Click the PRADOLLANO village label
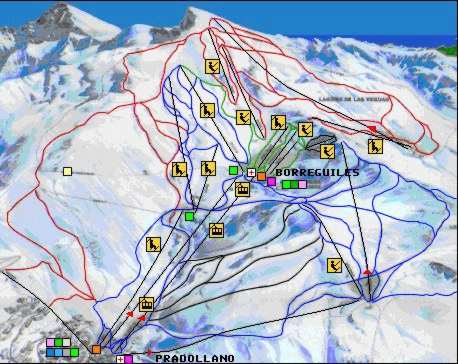 click(x=195, y=358)
